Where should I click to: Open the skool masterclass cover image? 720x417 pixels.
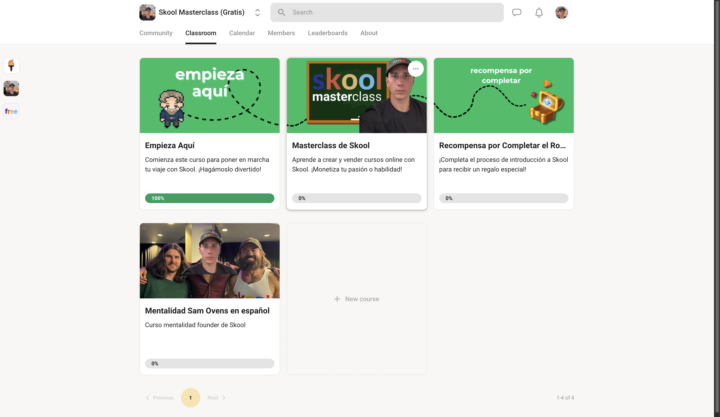(x=356, y=96)
